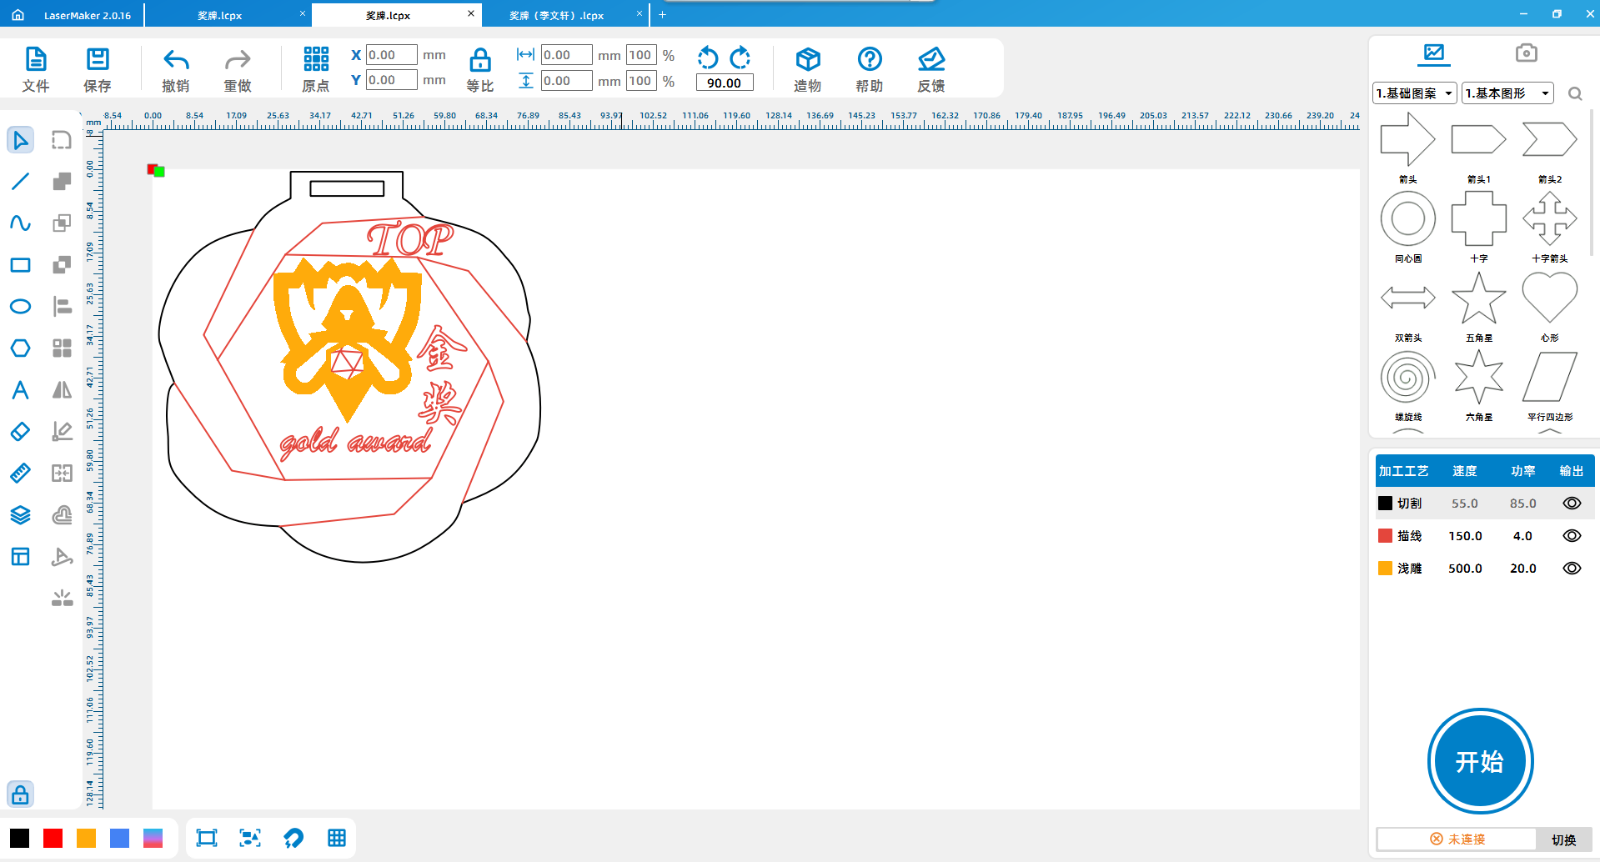Select the ellipse drawing tool
This screenshot has width=1600, height=862.
[x=20, y=307]
